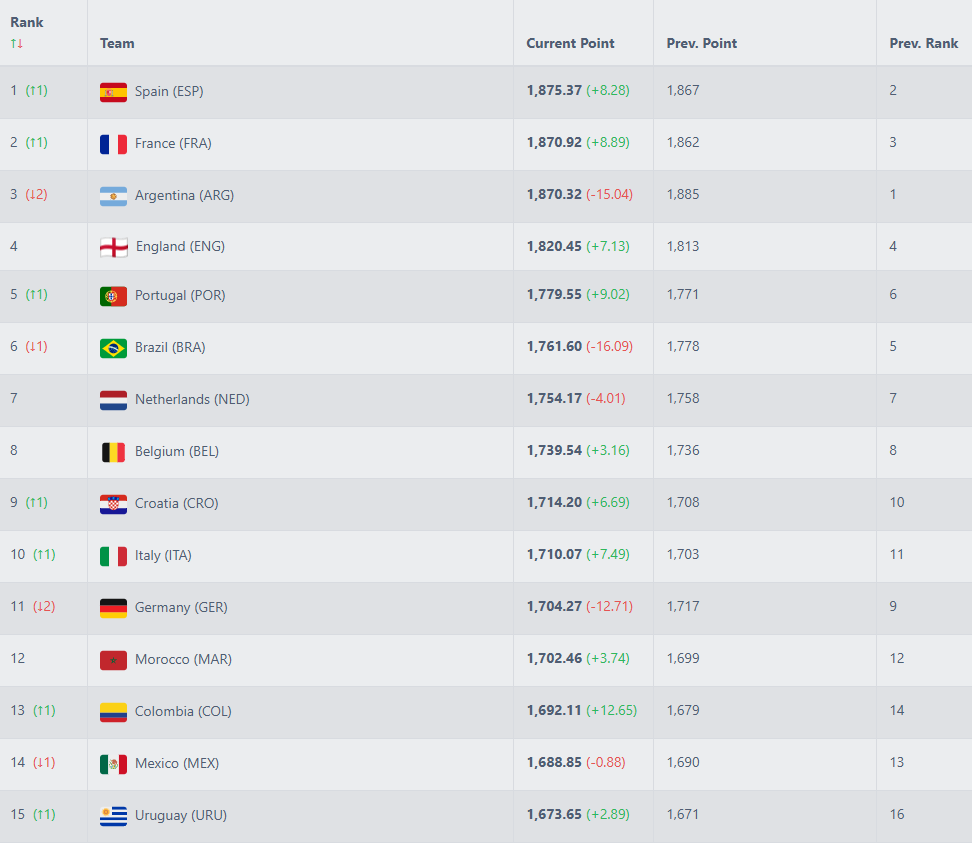Click the Croatia flag icon
This screenshot has width=972, height=843.
(113, 504)
